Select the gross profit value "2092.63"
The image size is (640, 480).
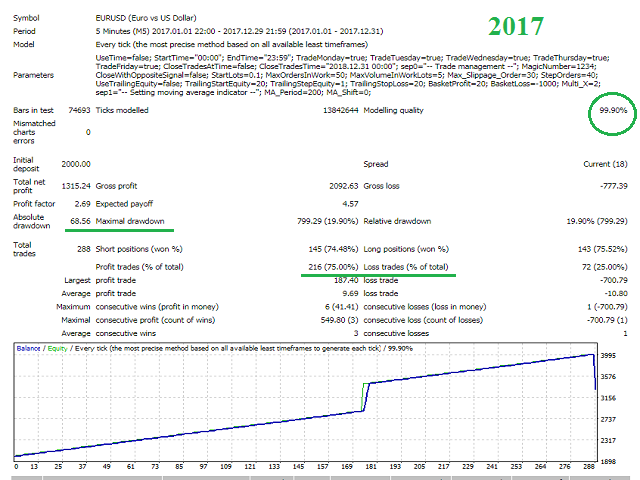point(344,186)
